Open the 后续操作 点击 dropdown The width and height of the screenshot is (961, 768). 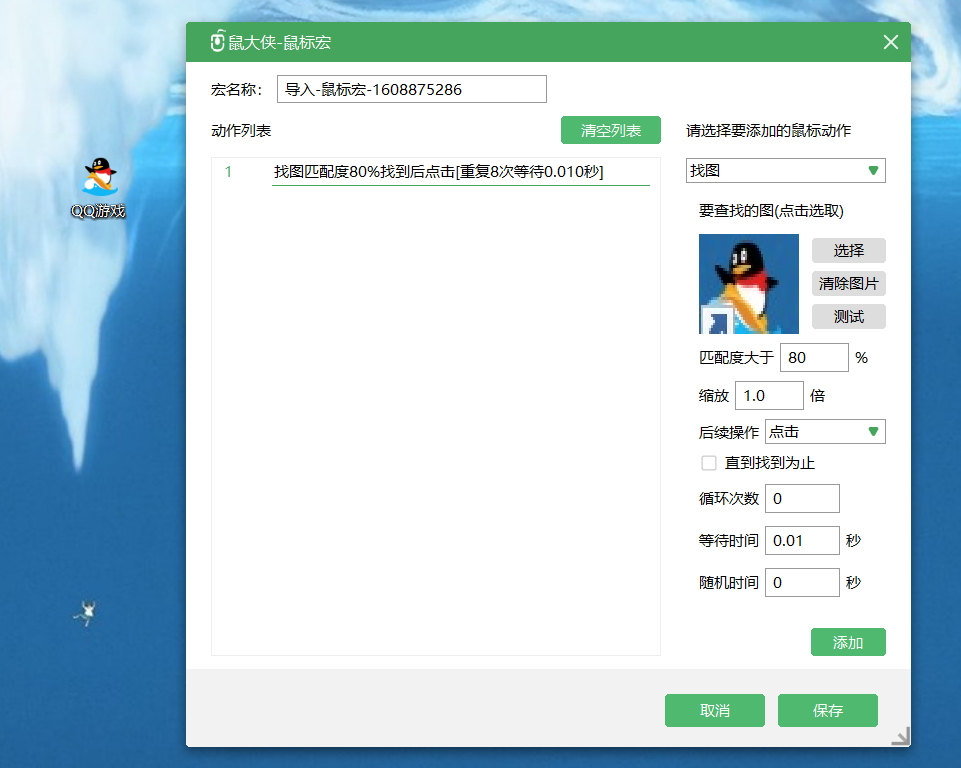824,432
